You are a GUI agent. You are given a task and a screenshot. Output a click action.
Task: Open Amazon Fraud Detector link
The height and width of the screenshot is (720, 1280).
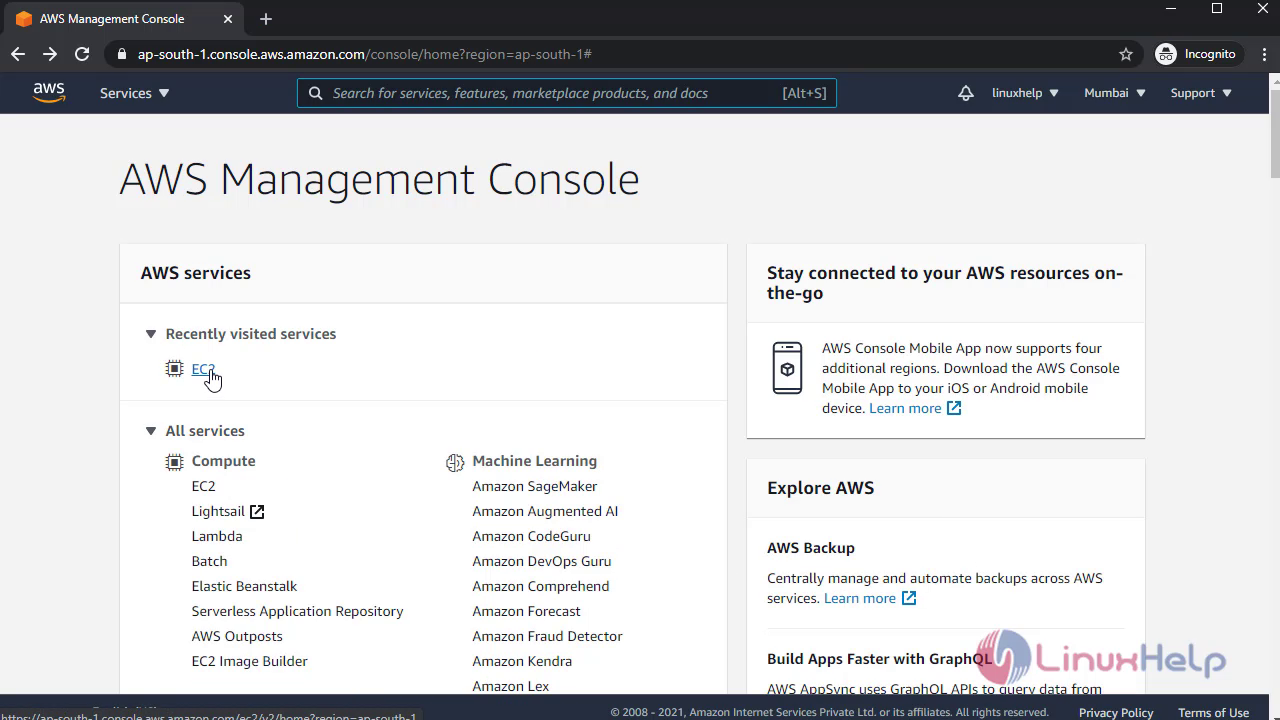(x=547, y=636)
